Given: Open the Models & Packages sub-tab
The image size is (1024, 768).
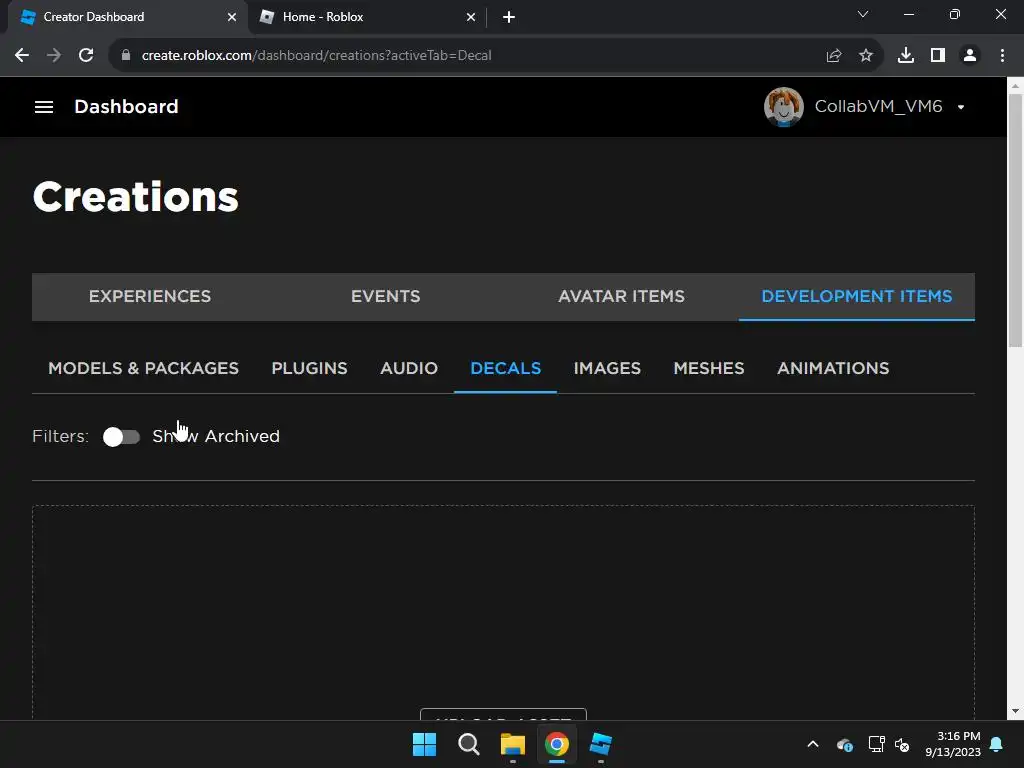Looking at the screenshot, I should click(x=144, y=368).
